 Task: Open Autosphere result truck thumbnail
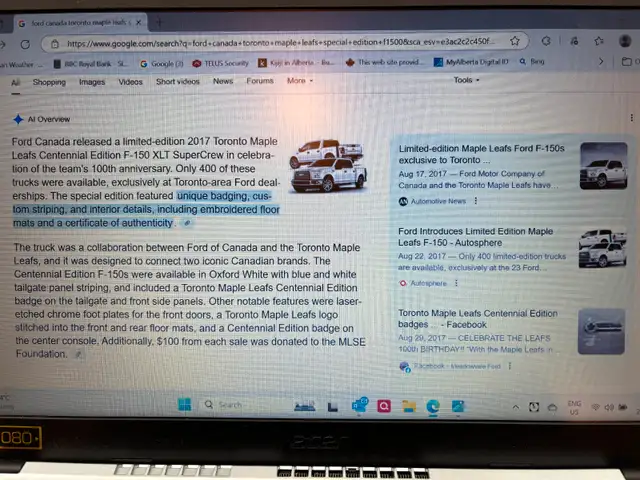pos(602,248)
